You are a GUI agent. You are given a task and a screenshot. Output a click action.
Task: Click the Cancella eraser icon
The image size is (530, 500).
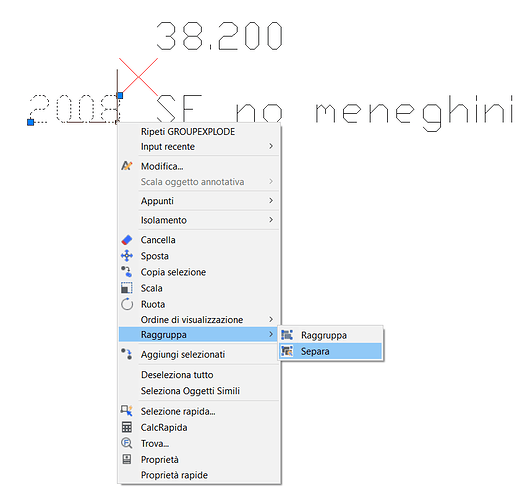[x=127, y=240]
